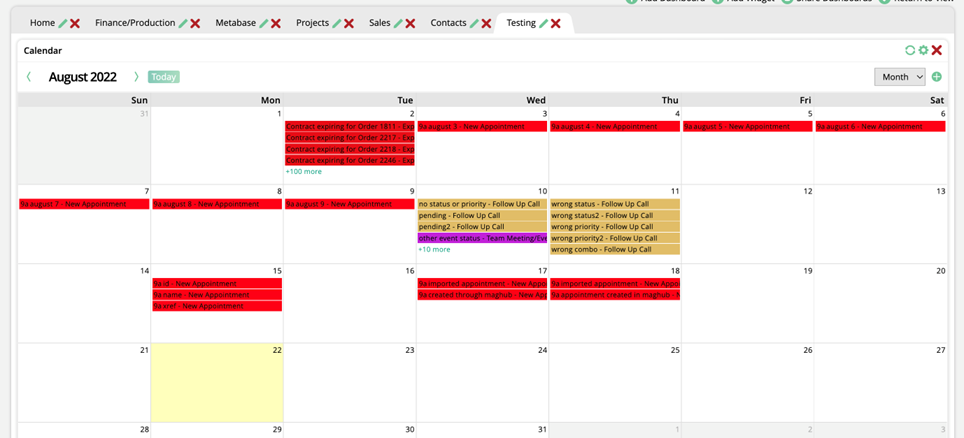
Task: Open '9a name - New Appointment' event
Action: point(217,295)
